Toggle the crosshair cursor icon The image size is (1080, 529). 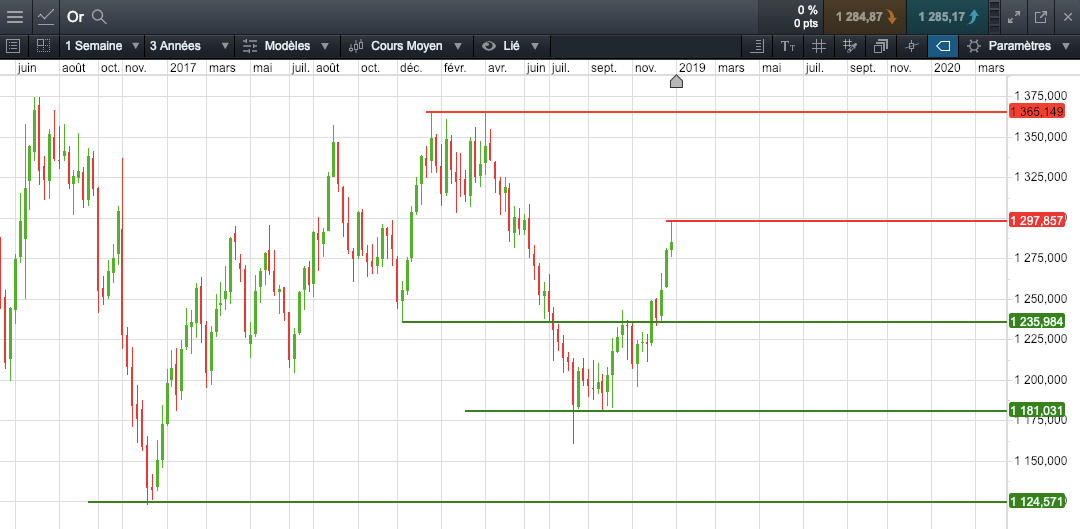[x=912, y=46]
